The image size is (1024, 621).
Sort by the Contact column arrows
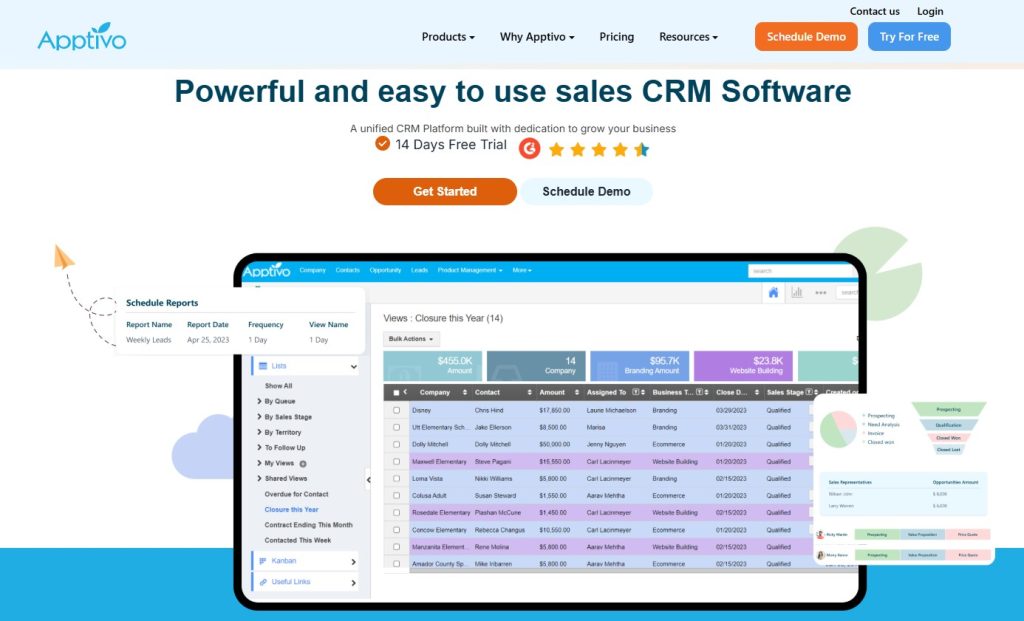[x=530, y=392]
